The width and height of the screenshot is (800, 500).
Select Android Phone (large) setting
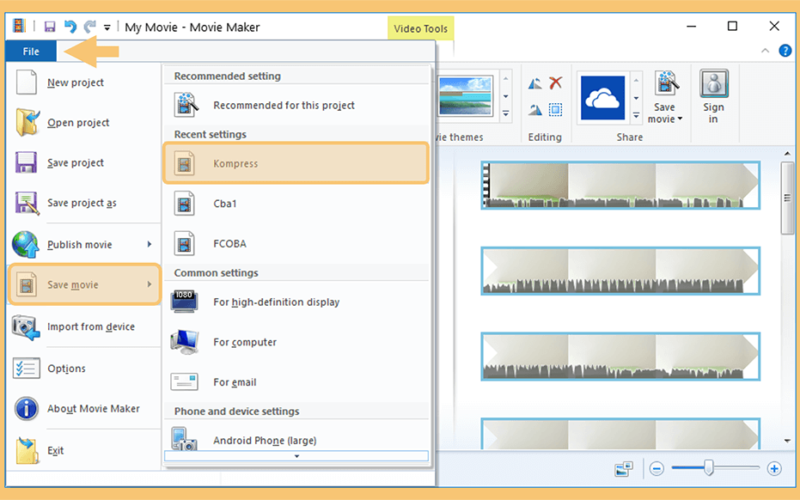(x=296, y=439)
